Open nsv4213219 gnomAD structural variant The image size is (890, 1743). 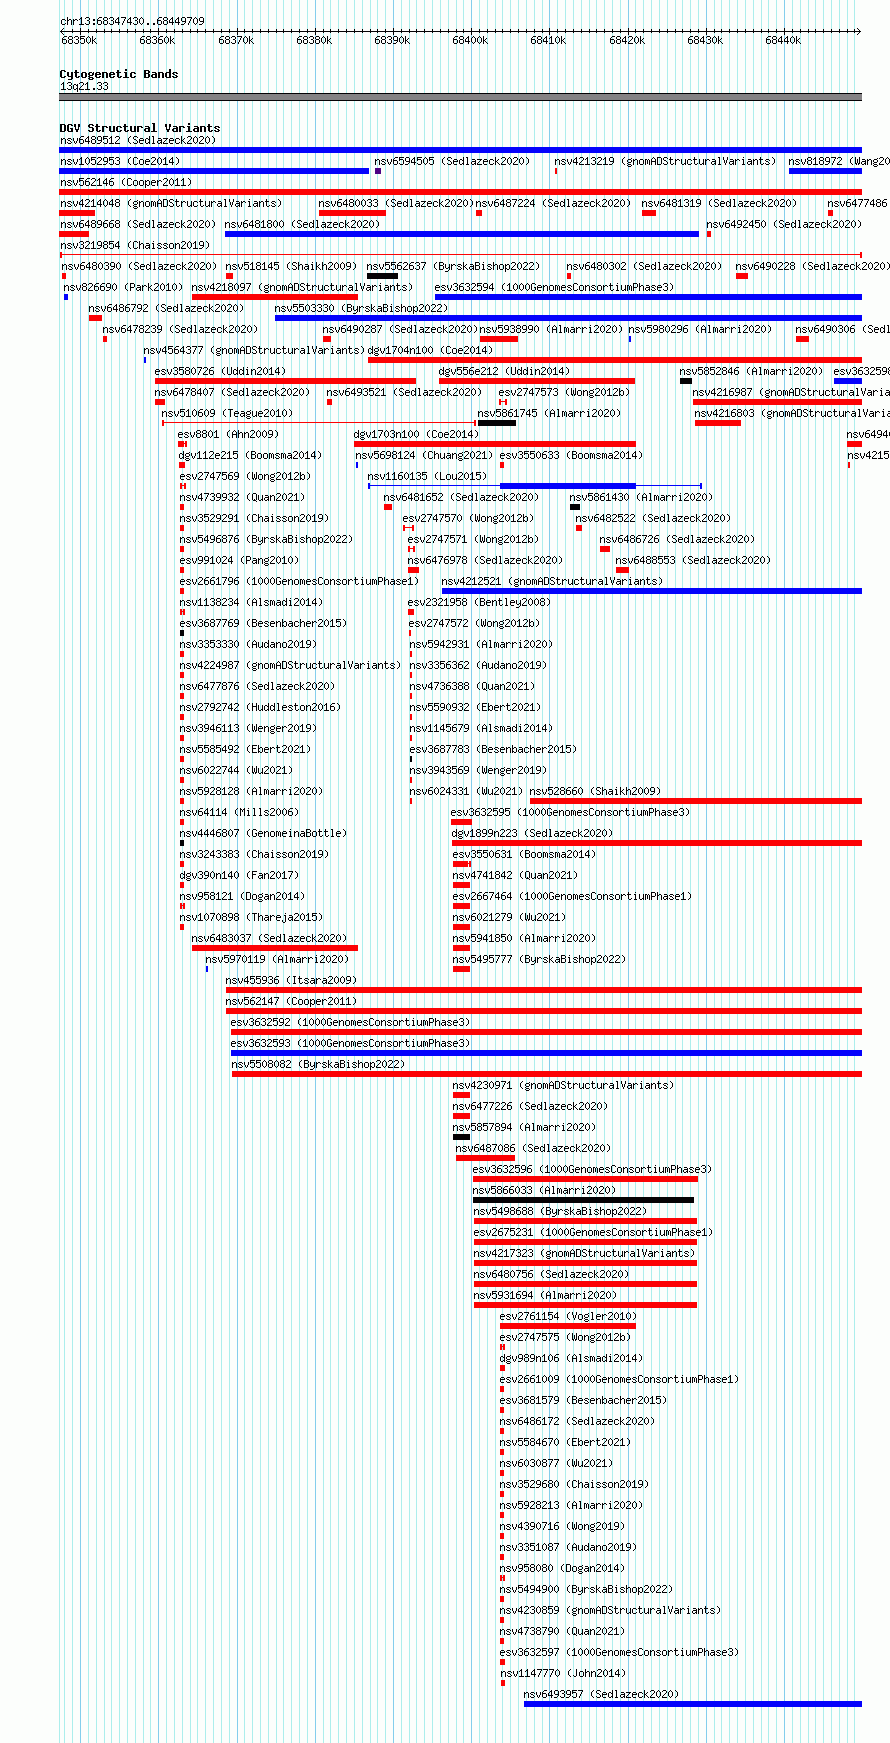(x=664, y=161)
